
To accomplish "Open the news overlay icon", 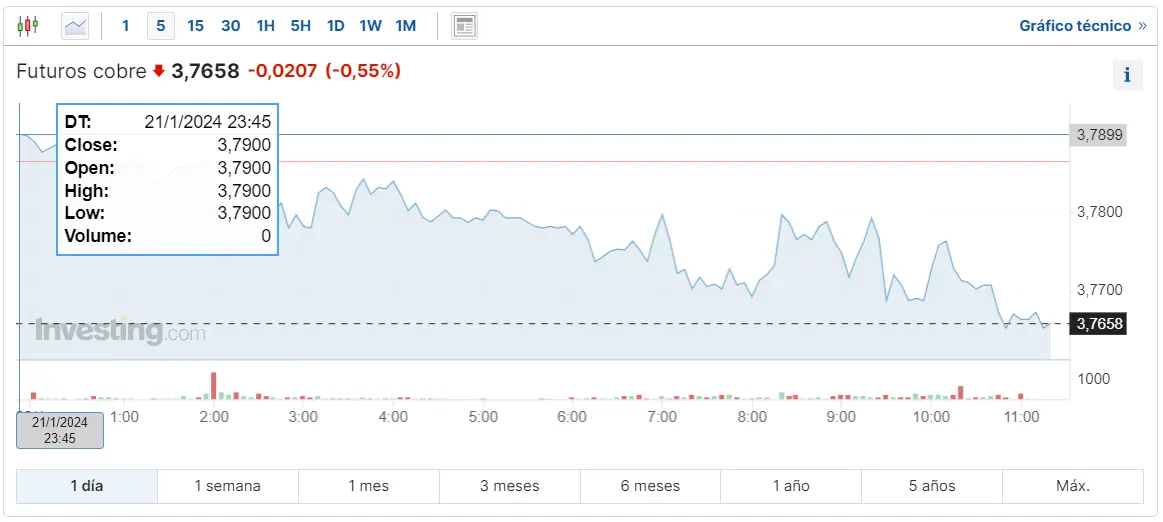I will click(x=464, y=26).
